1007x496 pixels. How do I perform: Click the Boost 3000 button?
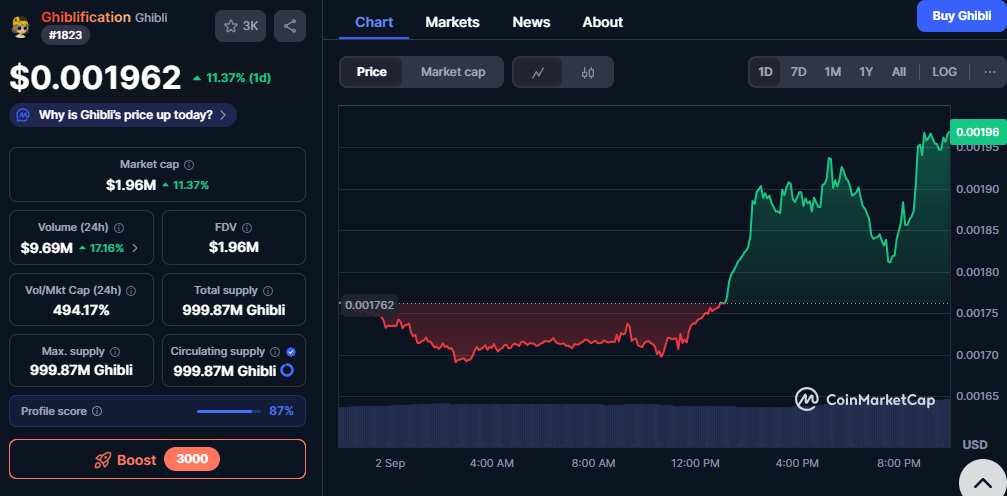[x=157, y=459]
